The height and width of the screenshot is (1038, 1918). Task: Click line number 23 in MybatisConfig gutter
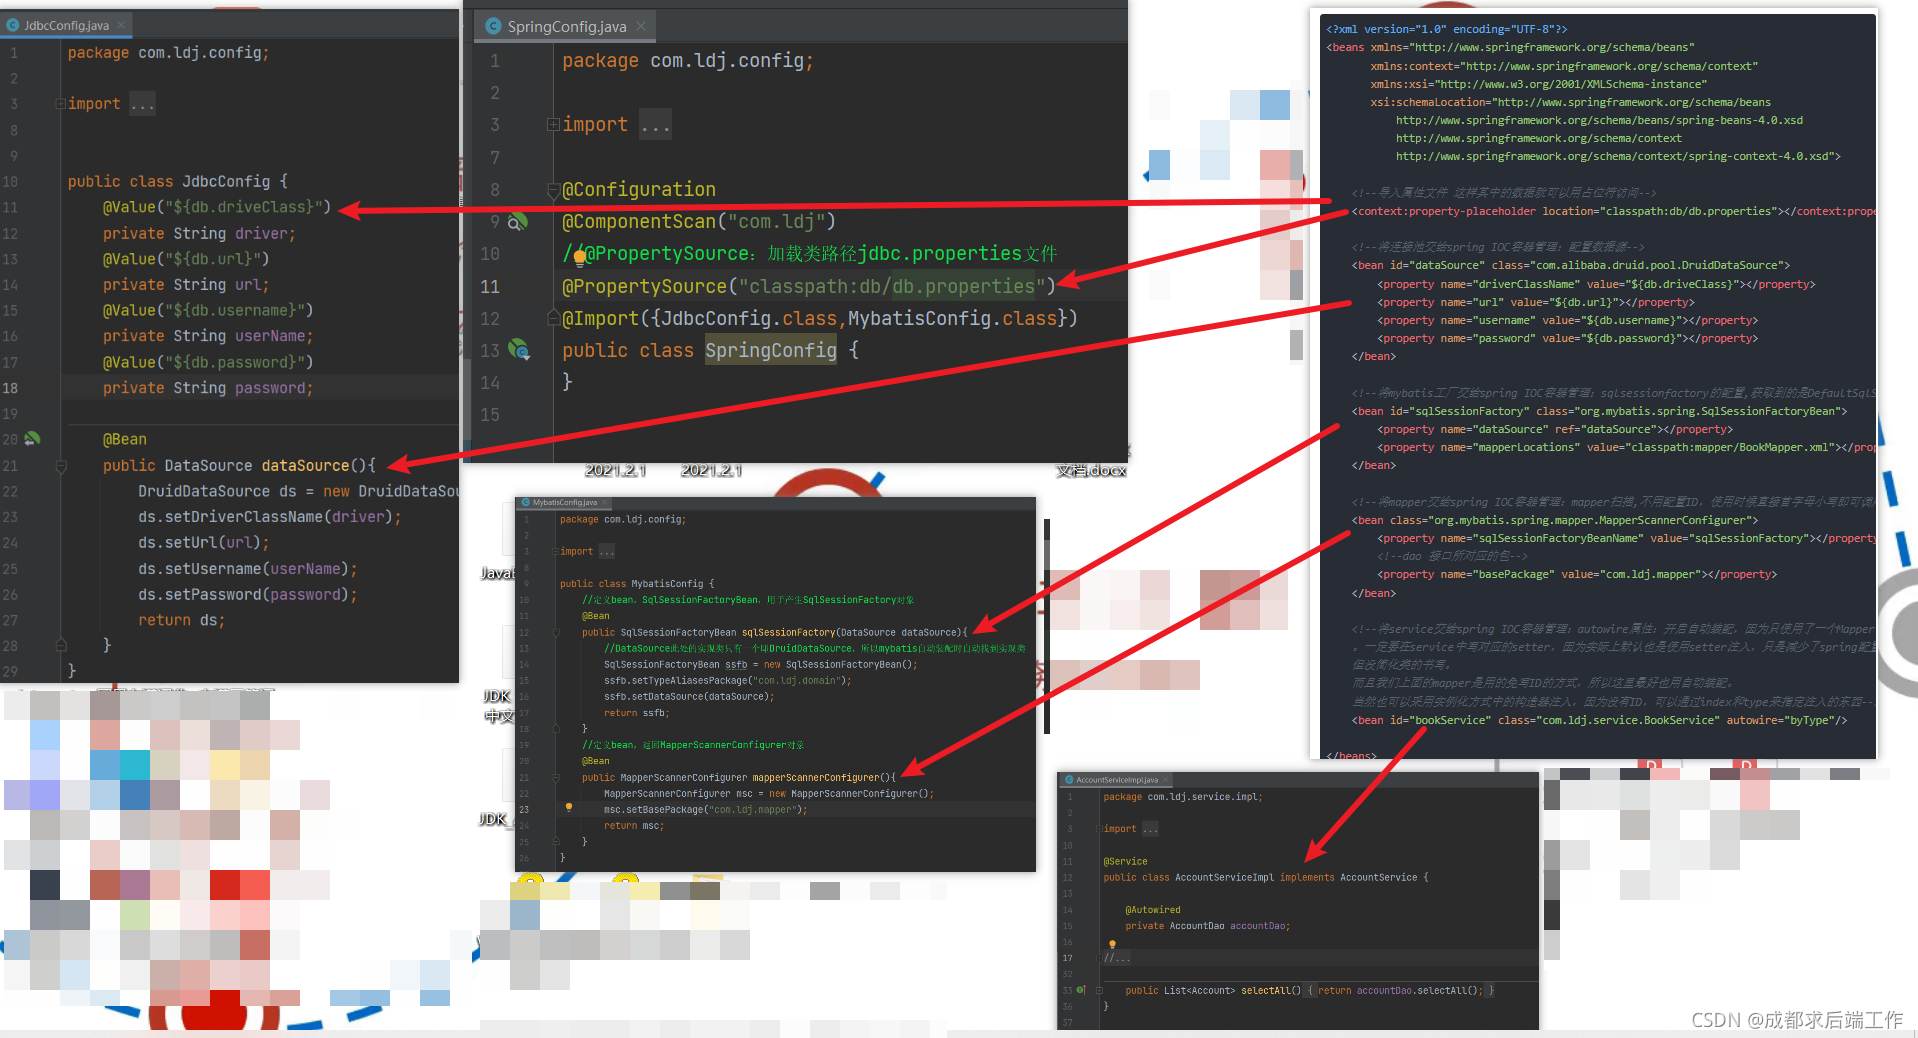tap(524, 810)
